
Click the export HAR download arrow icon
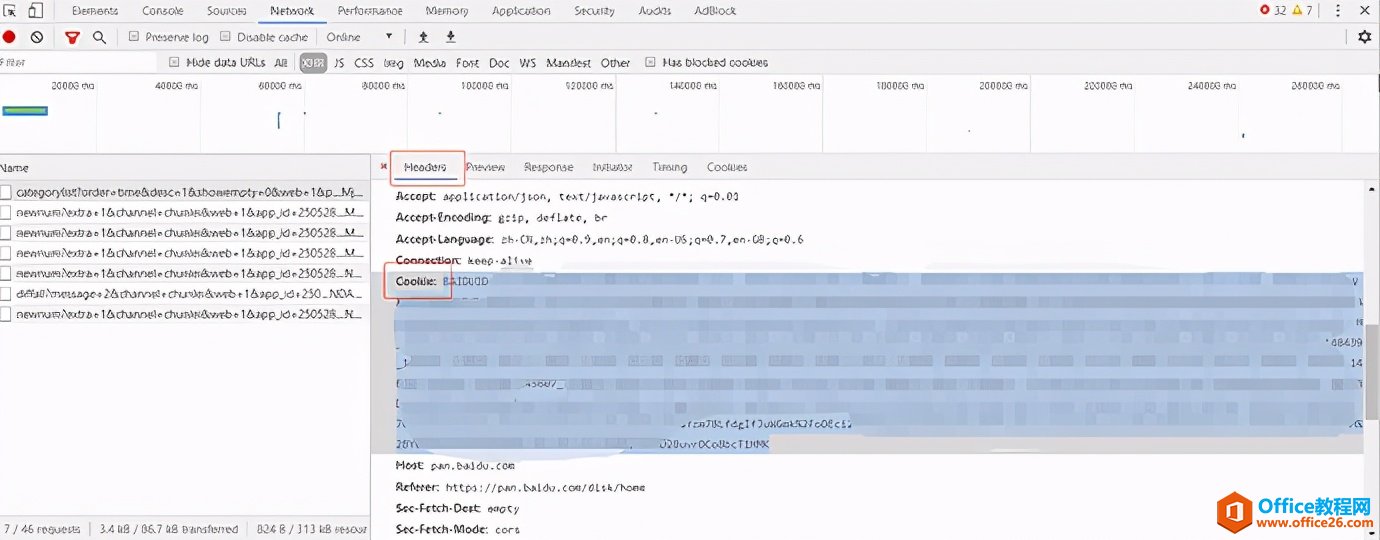pos(450,37)
